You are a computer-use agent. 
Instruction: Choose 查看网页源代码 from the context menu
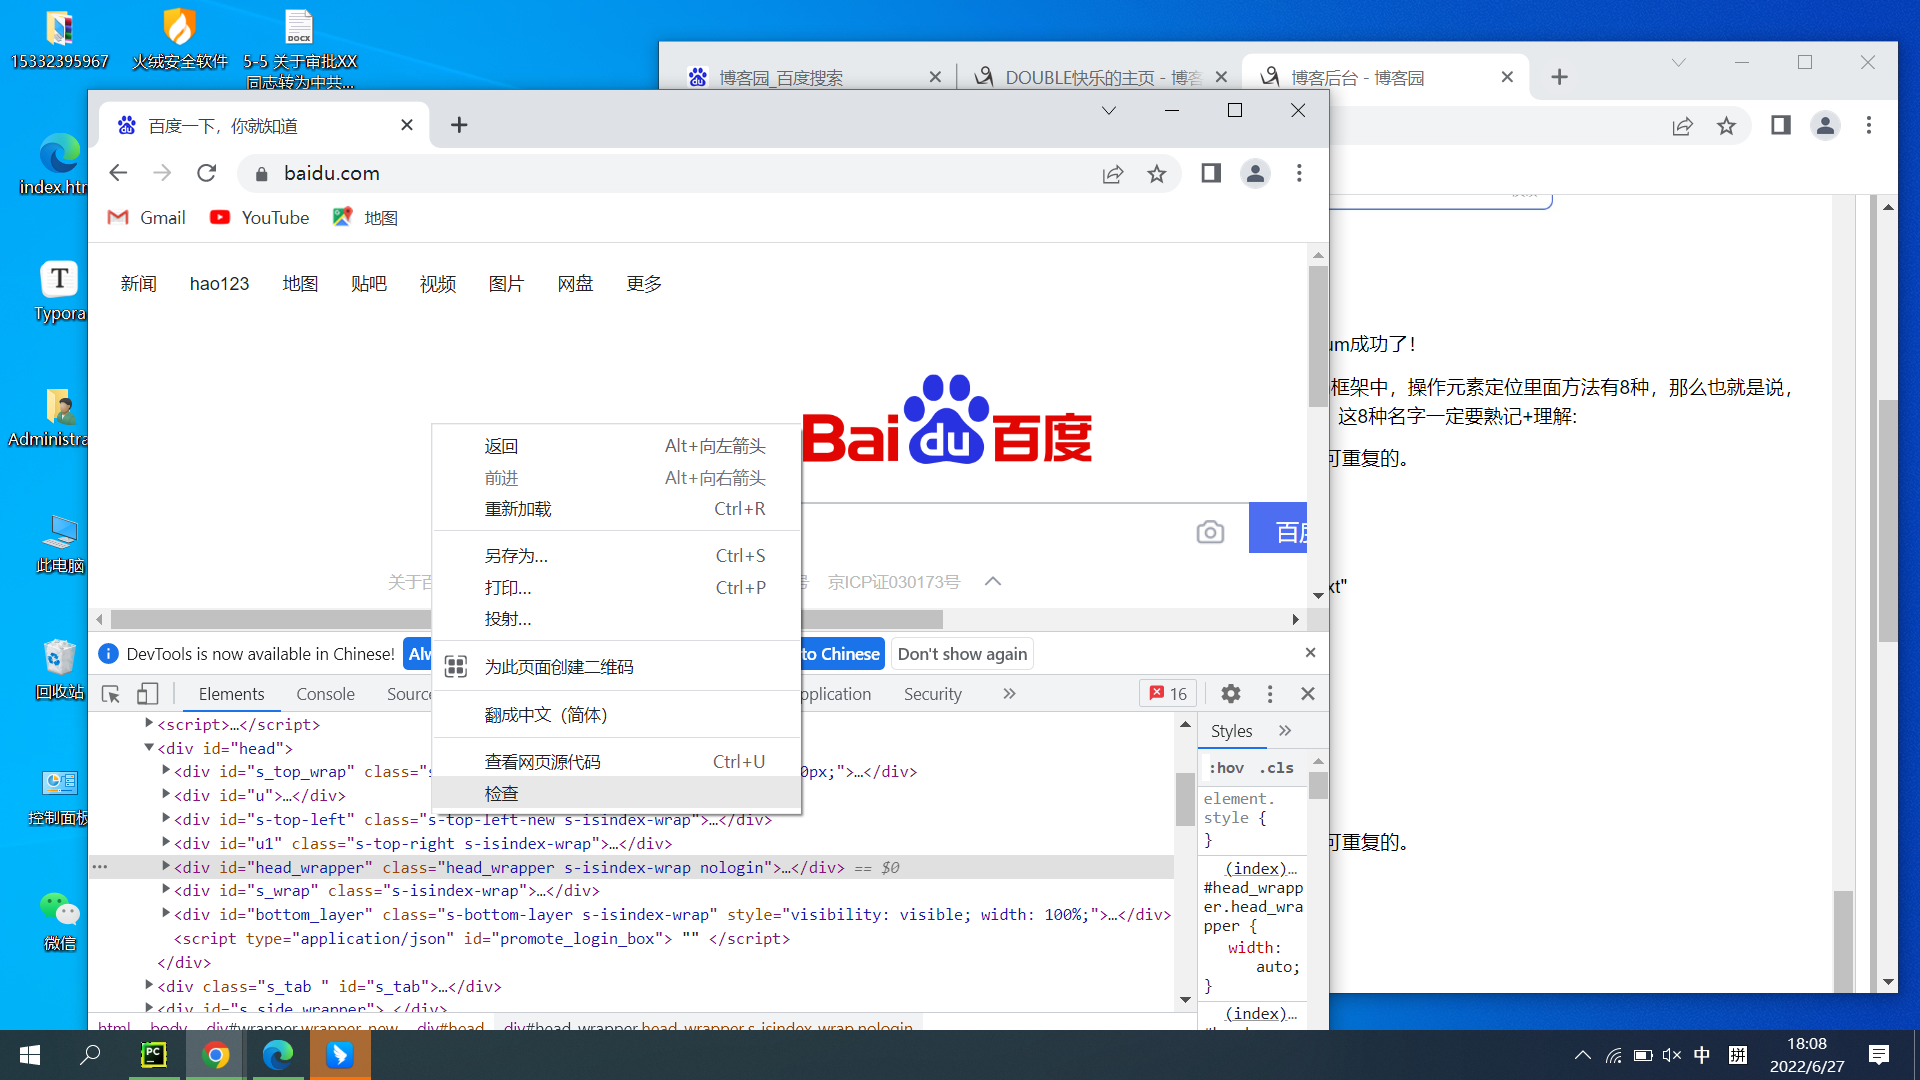pos(542,762)
